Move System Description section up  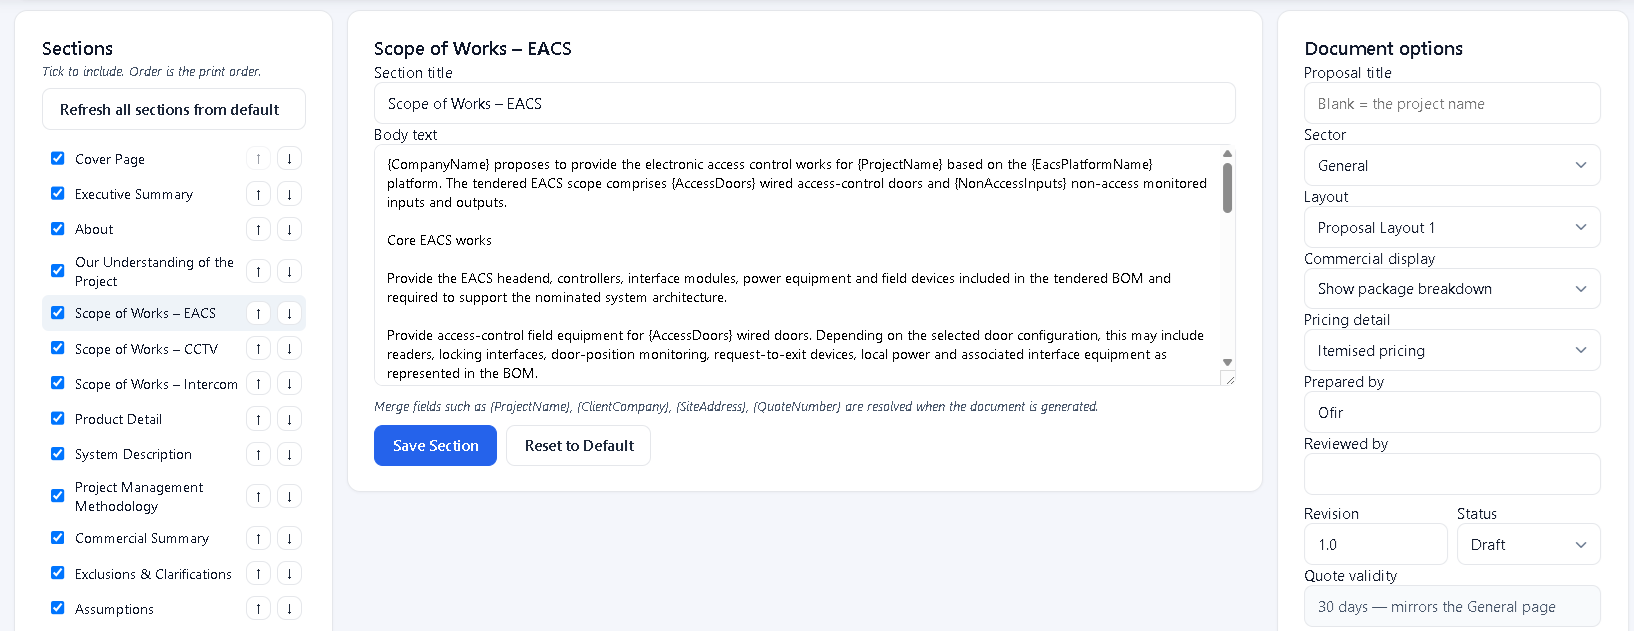258,454
